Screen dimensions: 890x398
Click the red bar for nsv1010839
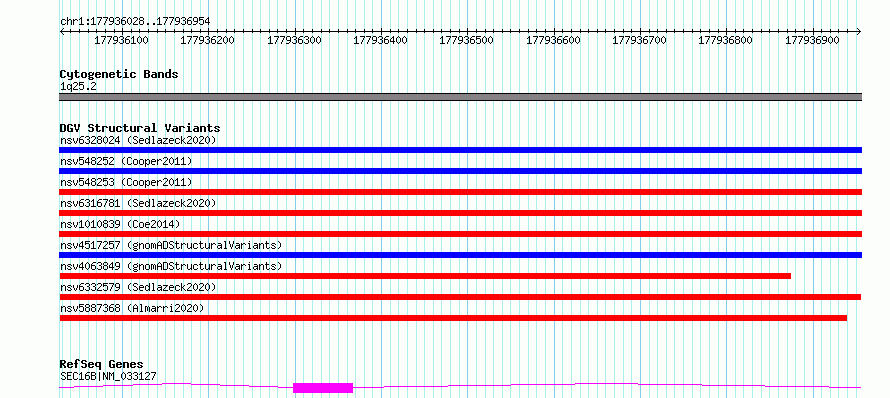tap(461, 234)
